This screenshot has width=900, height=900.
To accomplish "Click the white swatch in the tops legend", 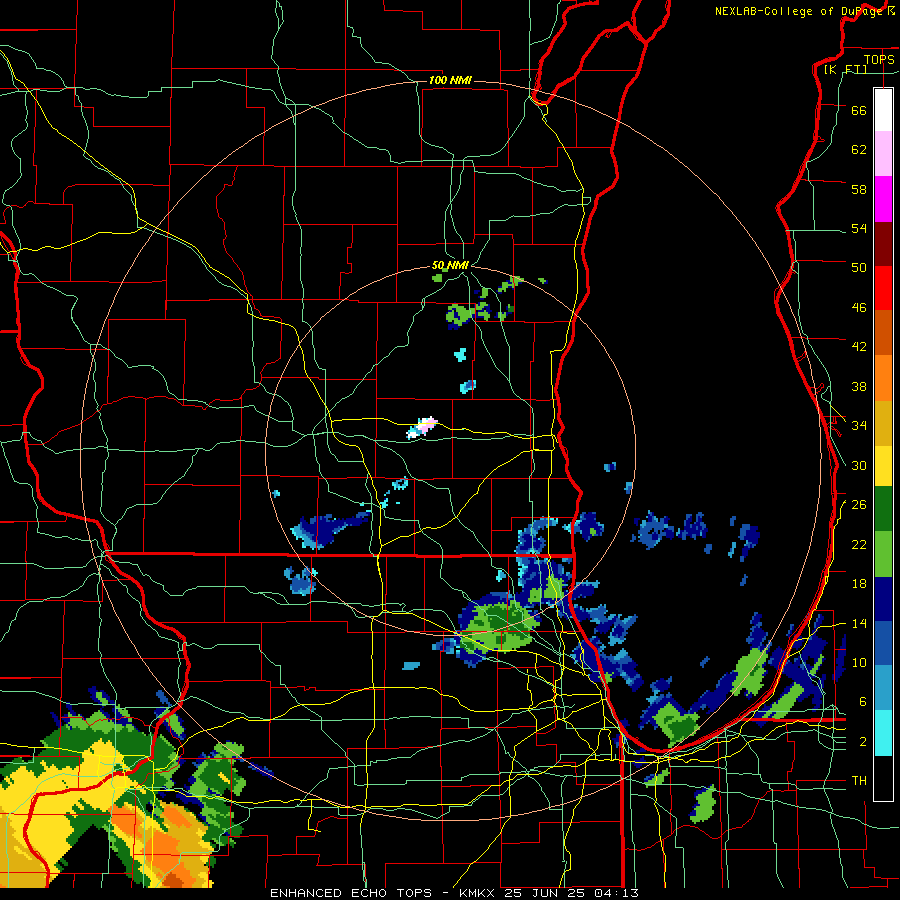I will coord(883,110).
